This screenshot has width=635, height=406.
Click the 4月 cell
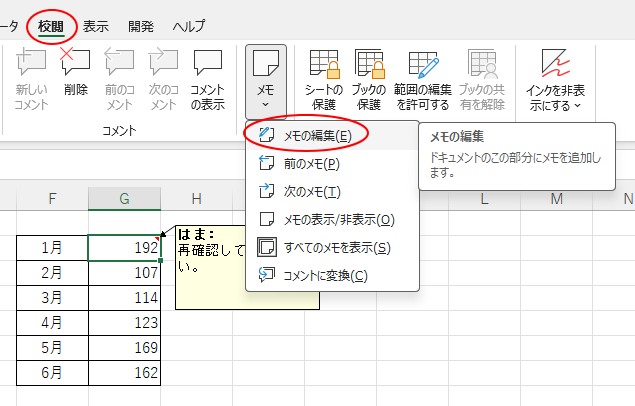(52, 323)
